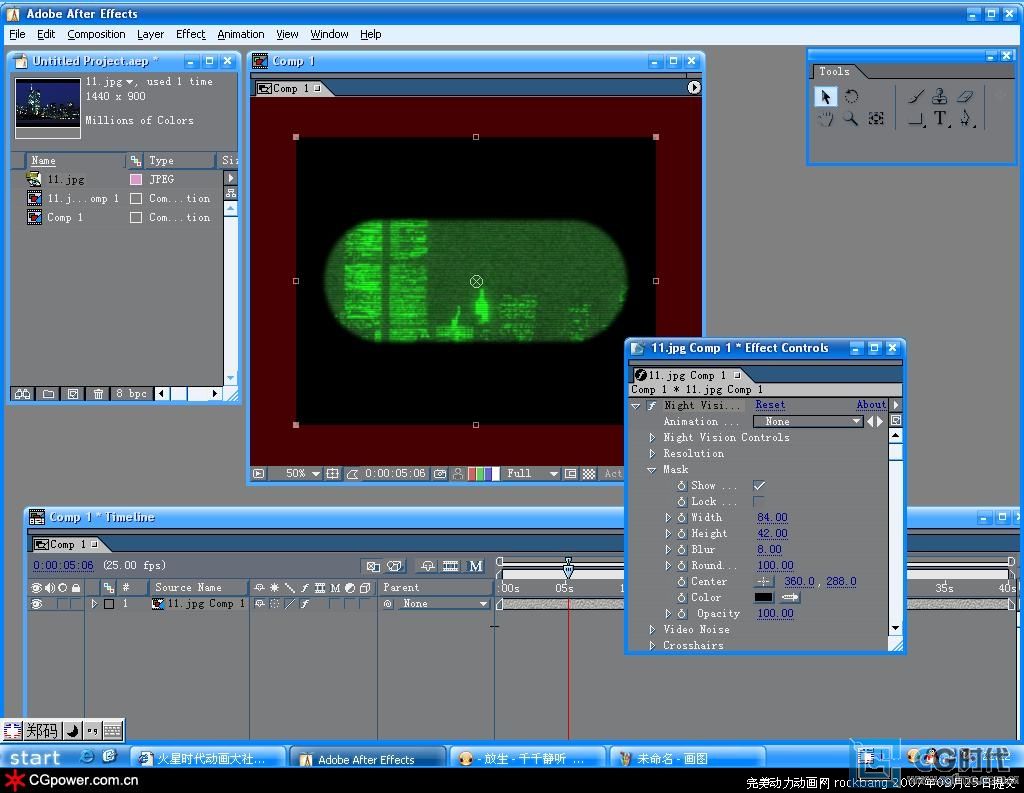Select the Selection arrow tool
1024x793 pixels.
point(825,97)
